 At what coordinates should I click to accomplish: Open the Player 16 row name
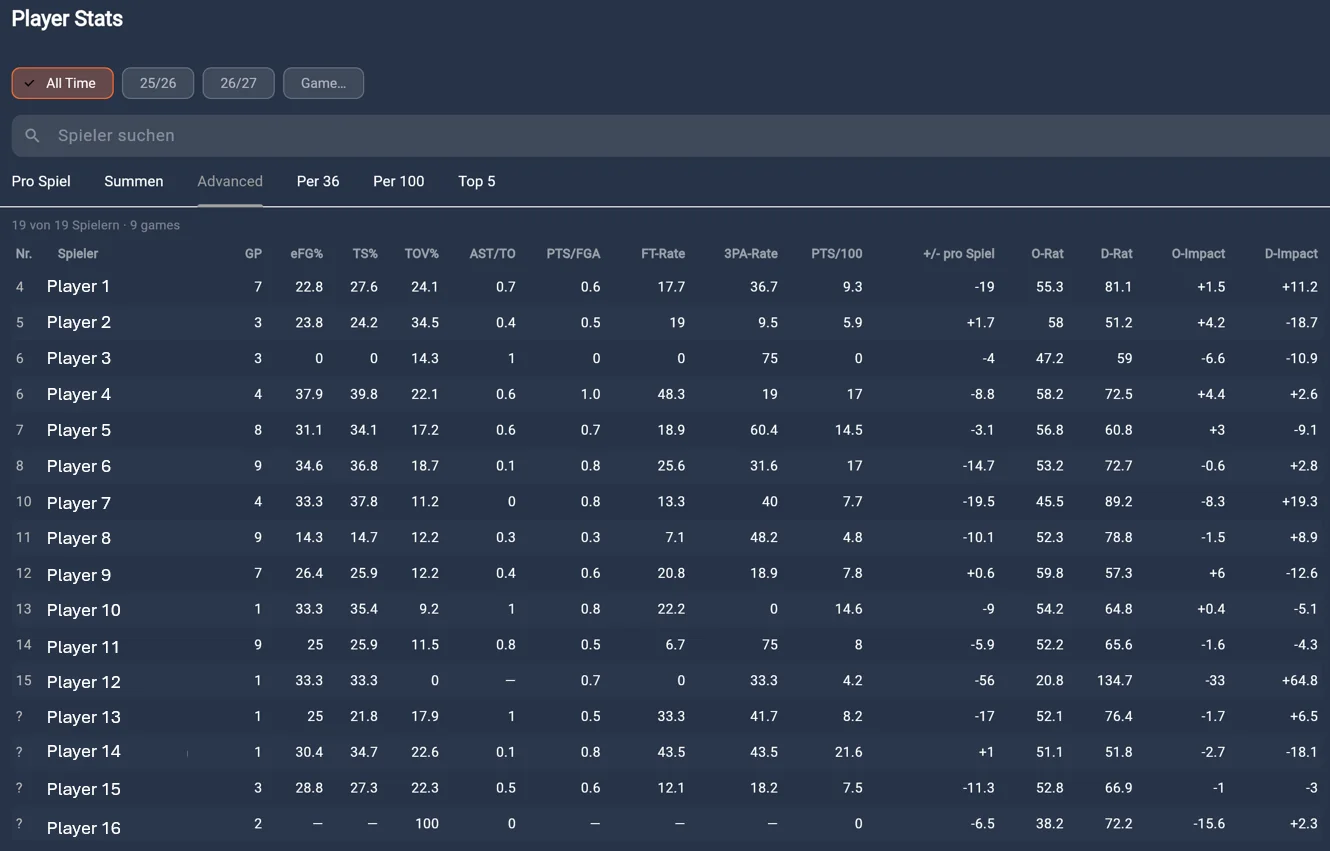(84, 828)
